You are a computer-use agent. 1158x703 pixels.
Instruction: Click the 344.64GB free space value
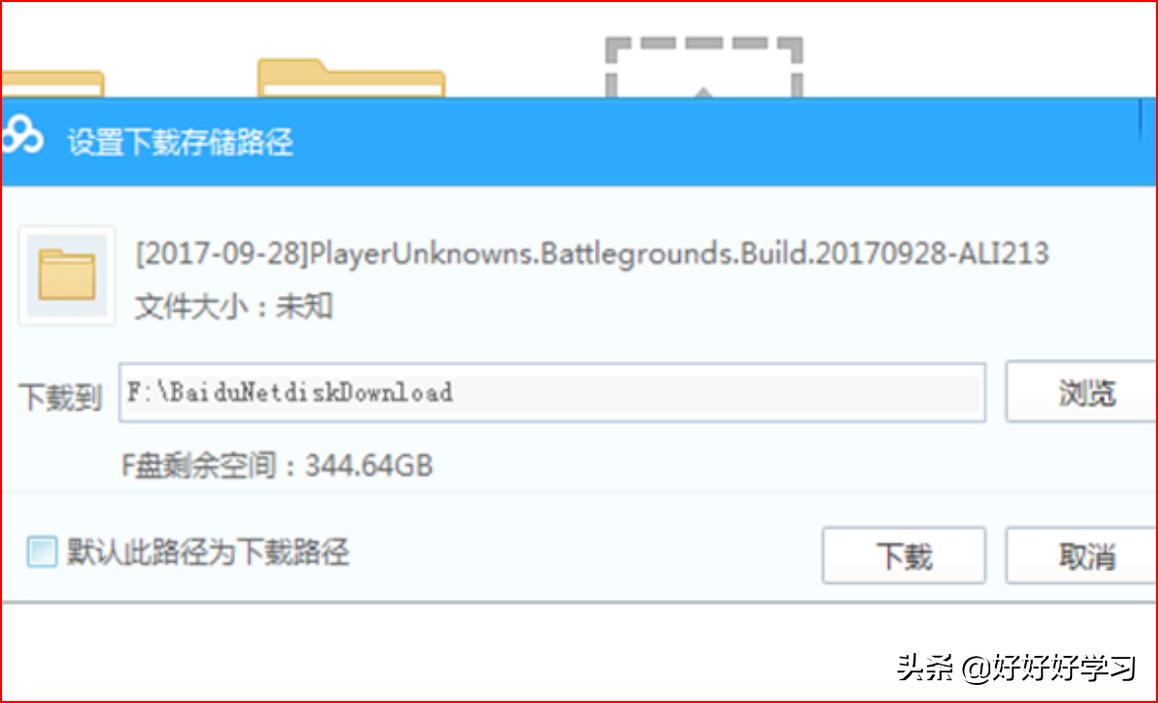pyautogui.click(x=369, y=466)
